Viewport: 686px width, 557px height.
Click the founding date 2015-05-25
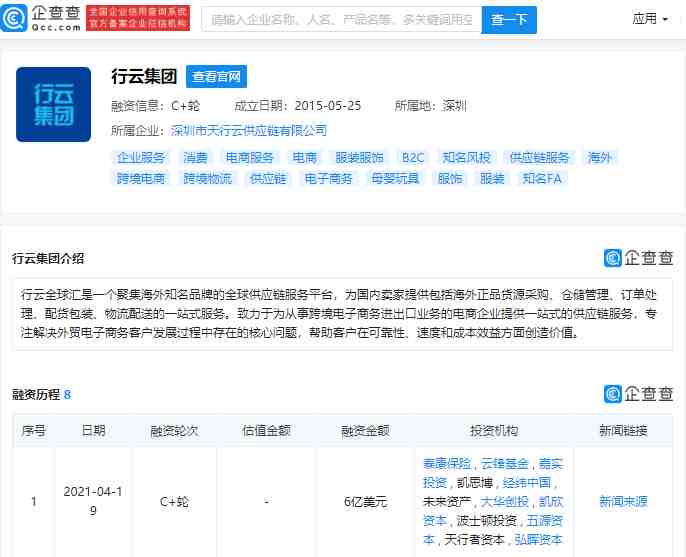pyautogui.click(x=328, y=106)
